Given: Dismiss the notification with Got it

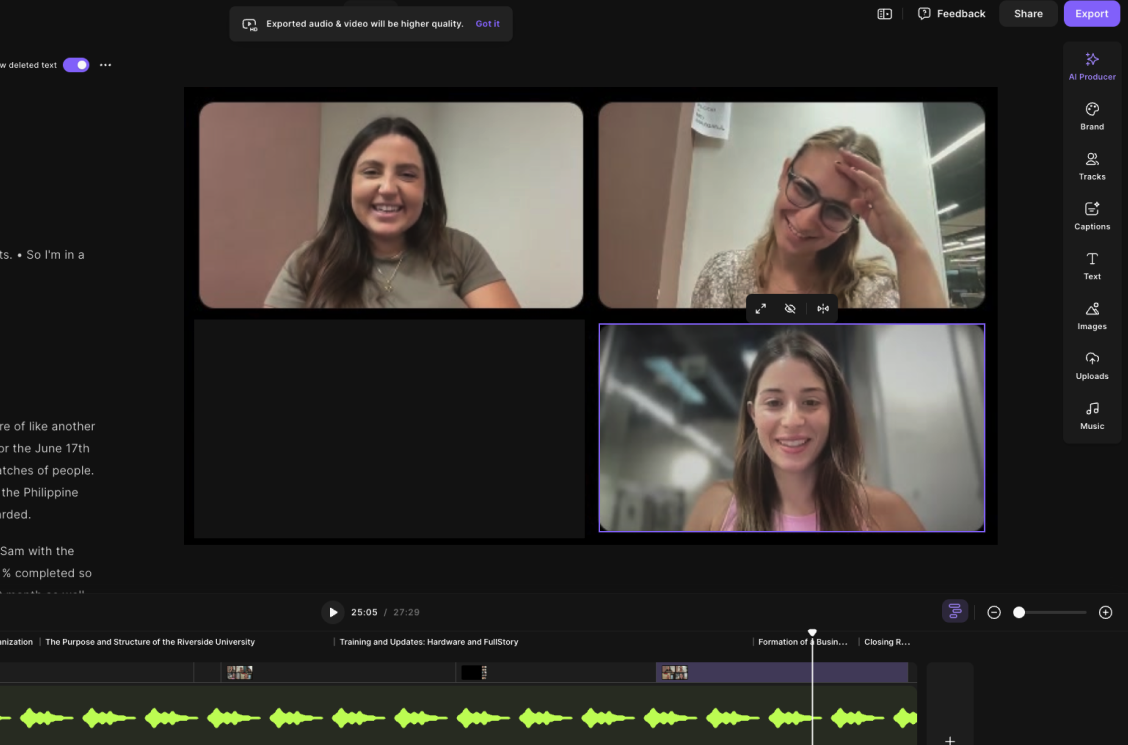Looking at the screenshot, I should 488,24.
